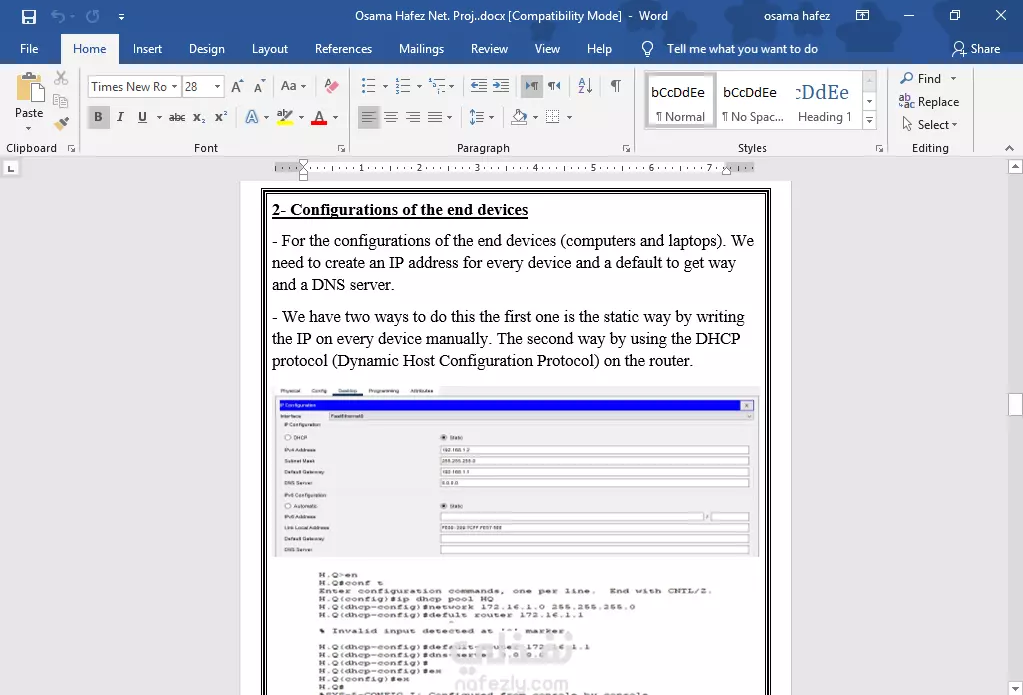Click the Paste clipboard icon
The image size is (1023, 695).
[x=29, y=87]
